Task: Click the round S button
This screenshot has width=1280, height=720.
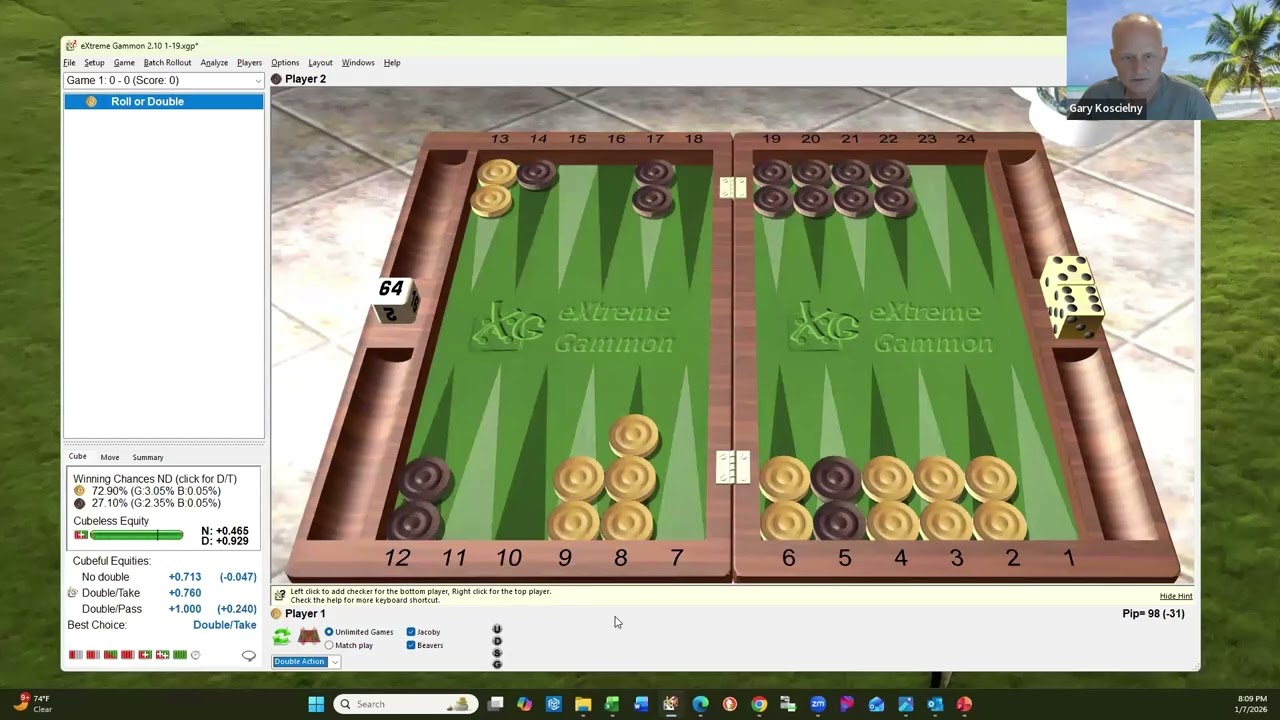Action: [497, 653]
